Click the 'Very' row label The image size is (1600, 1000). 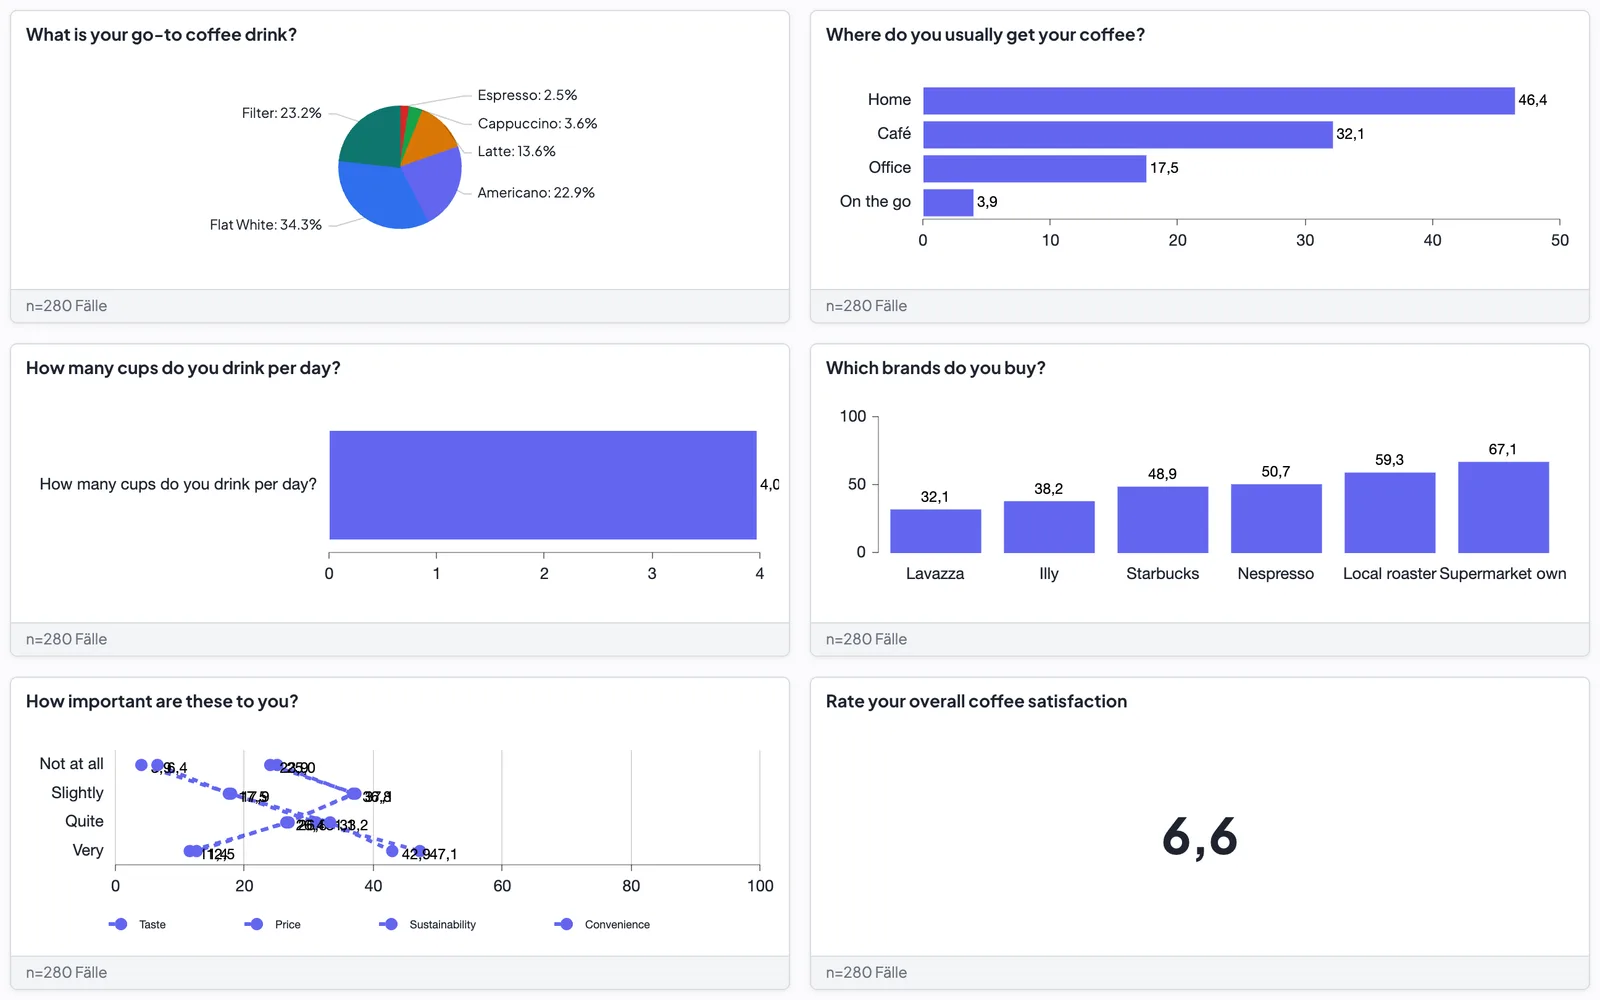[88, 851]
